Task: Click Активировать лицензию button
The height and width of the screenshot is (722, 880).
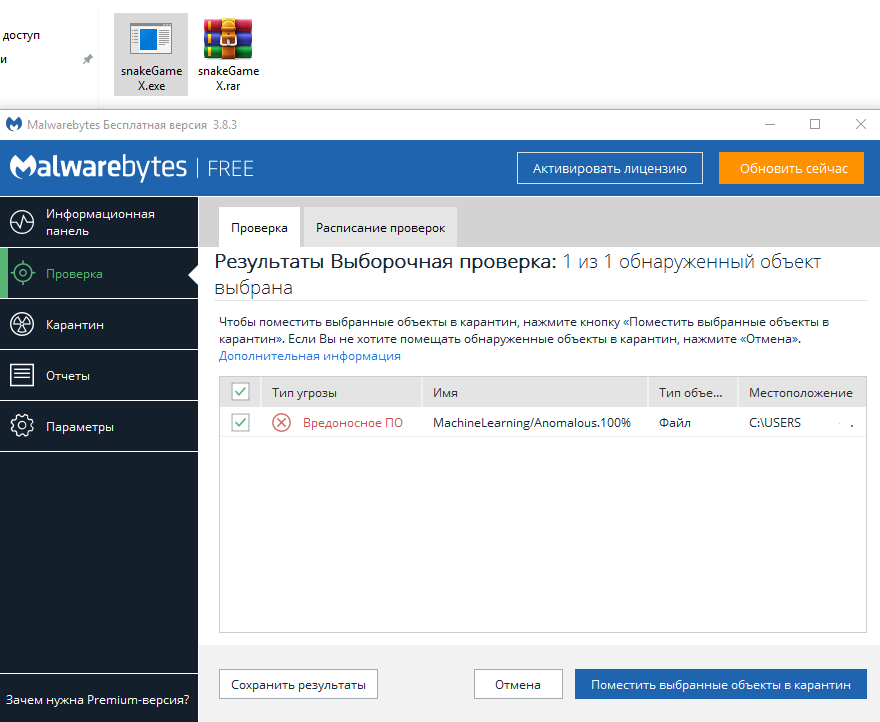Action: (x=609, y=168)
